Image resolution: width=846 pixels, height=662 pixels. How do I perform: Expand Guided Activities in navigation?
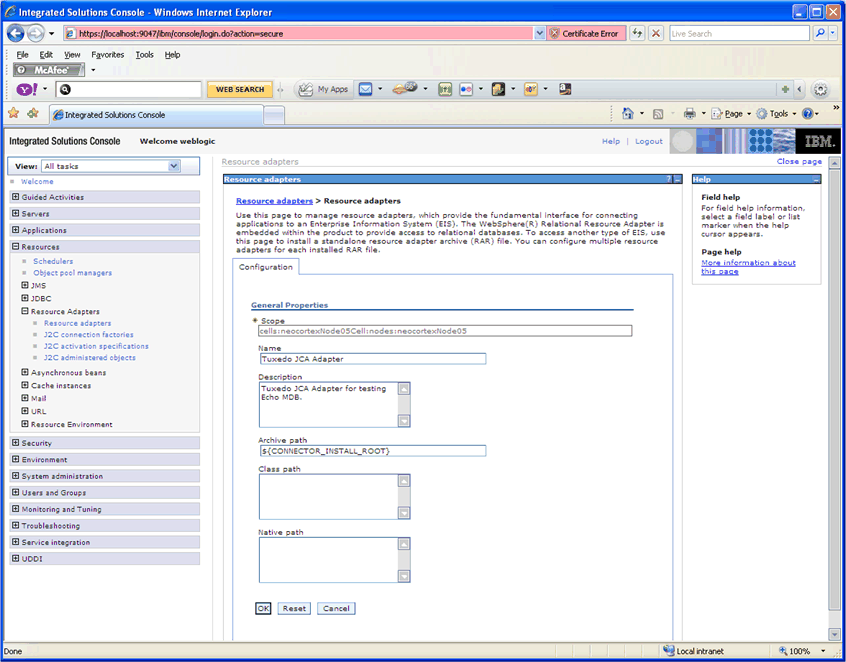[x=16, y=197]
